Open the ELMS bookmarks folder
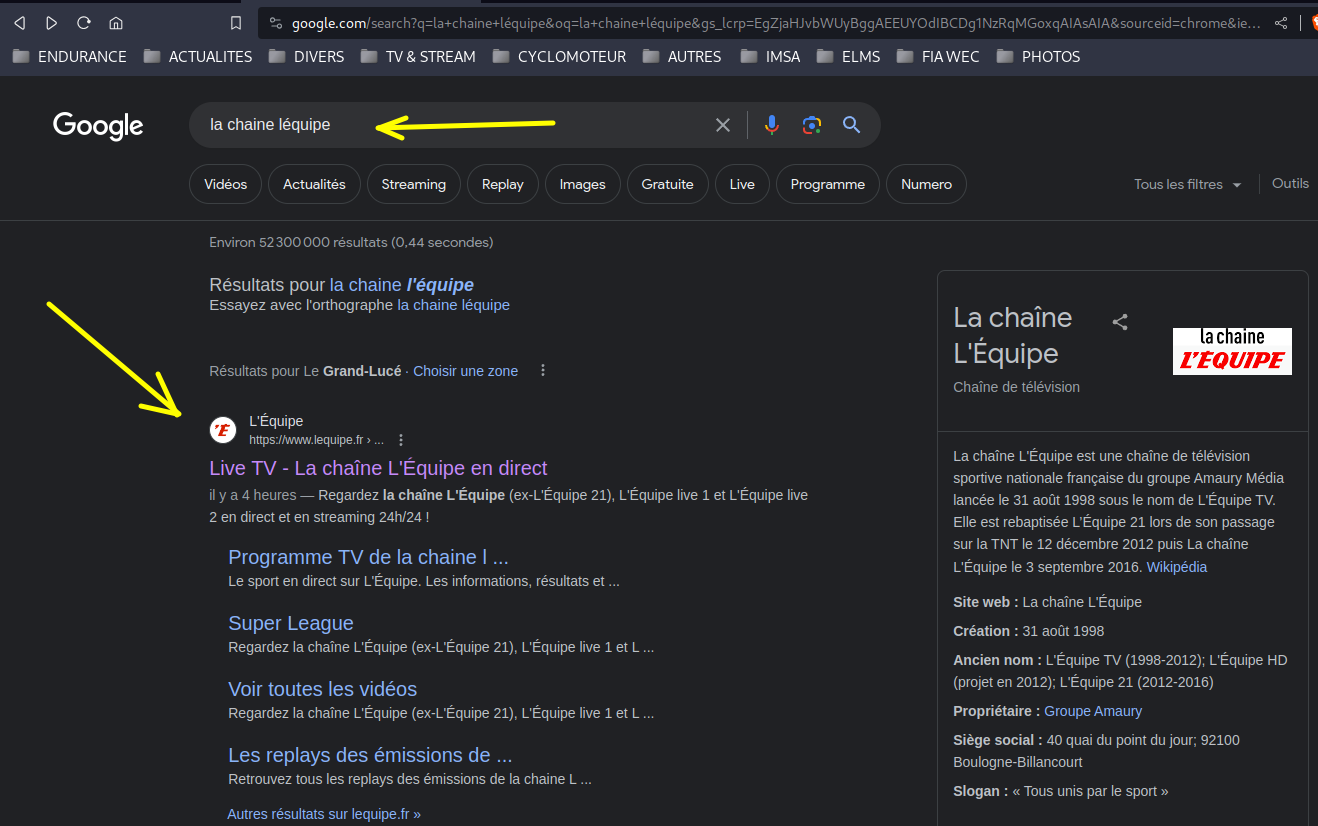1318x826 pixels. click(x=848, y=57)
